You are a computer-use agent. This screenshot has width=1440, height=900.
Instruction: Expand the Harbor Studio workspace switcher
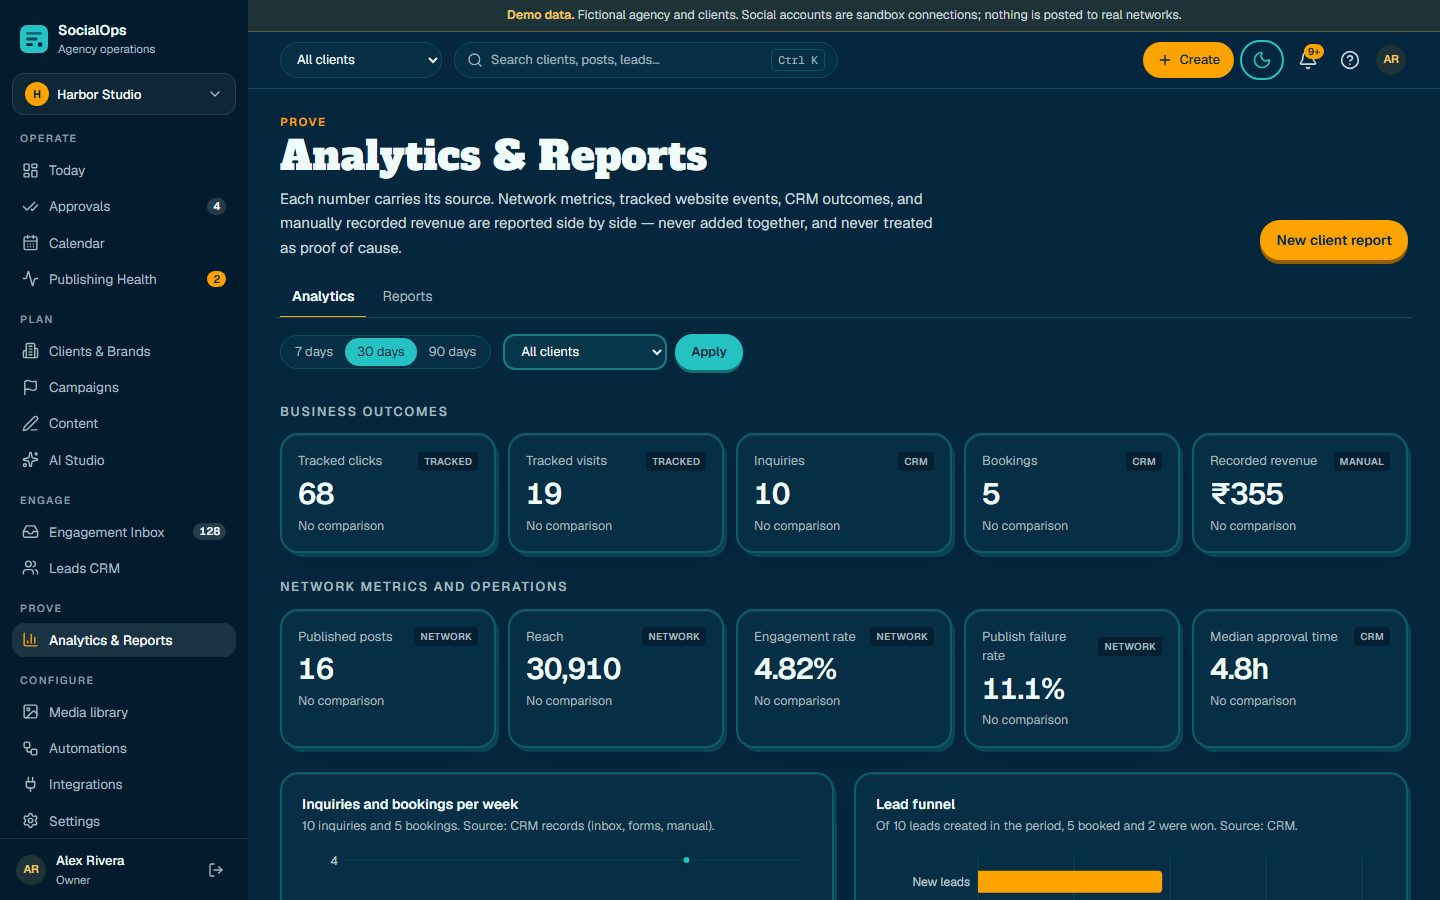124,94
